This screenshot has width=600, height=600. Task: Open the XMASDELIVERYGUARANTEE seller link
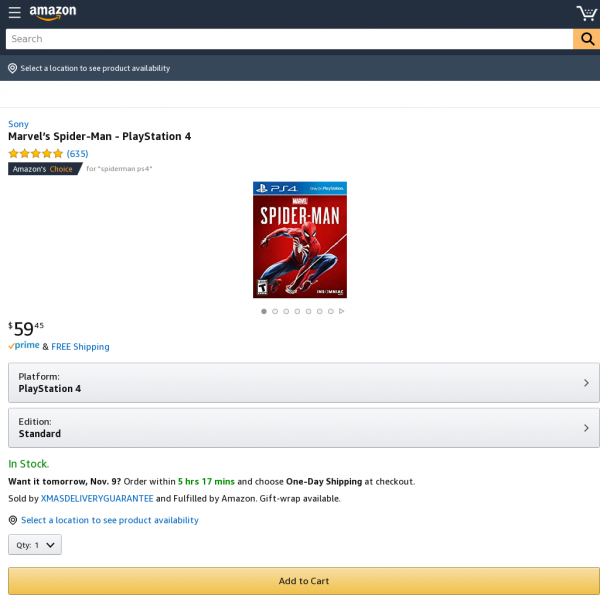pyautogui.click(x=97, y=499)
